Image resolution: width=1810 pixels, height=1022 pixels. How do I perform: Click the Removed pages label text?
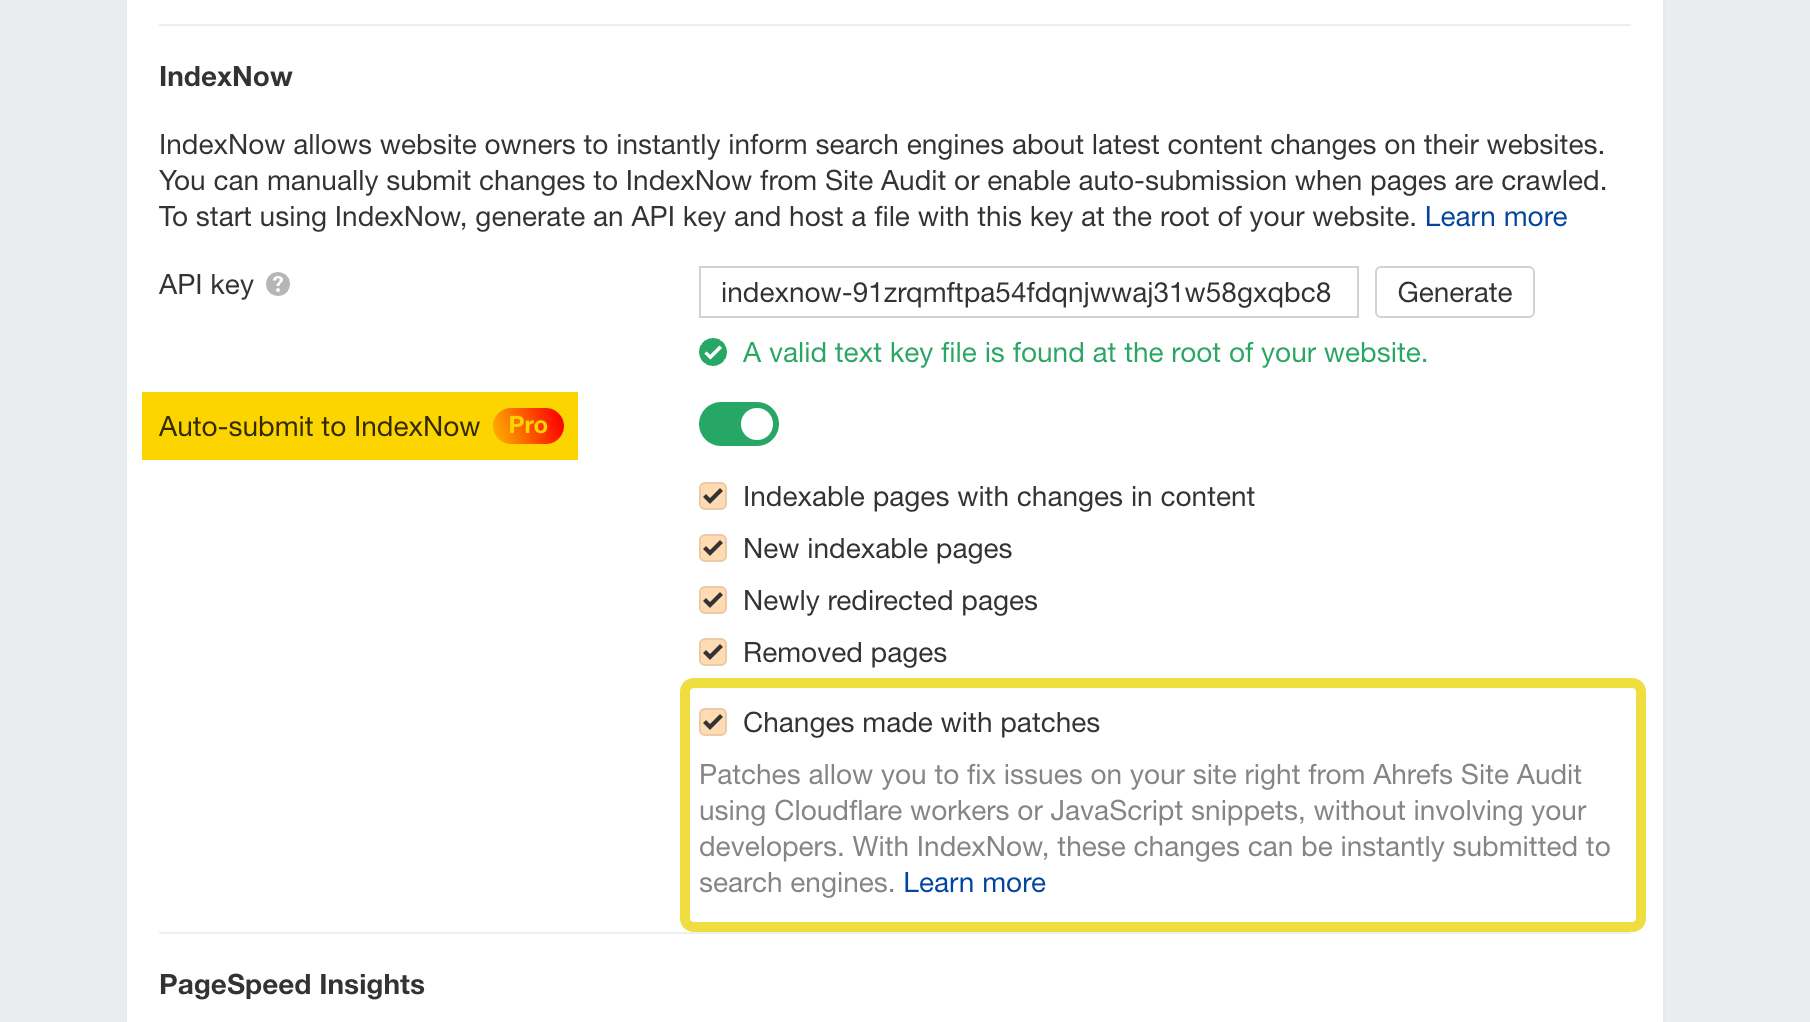tap(844, 653)
